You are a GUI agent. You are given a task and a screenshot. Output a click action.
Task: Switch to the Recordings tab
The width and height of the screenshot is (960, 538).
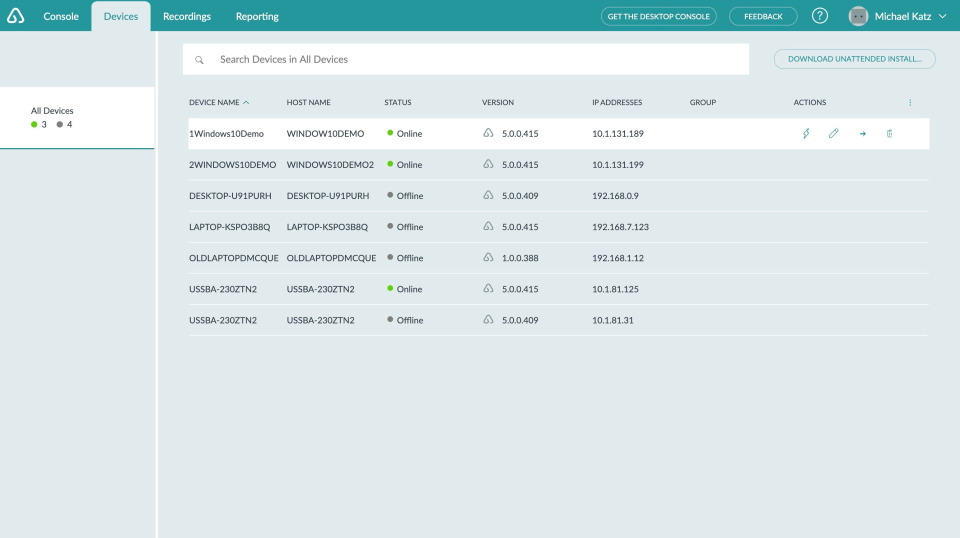(x=187, y=17)
